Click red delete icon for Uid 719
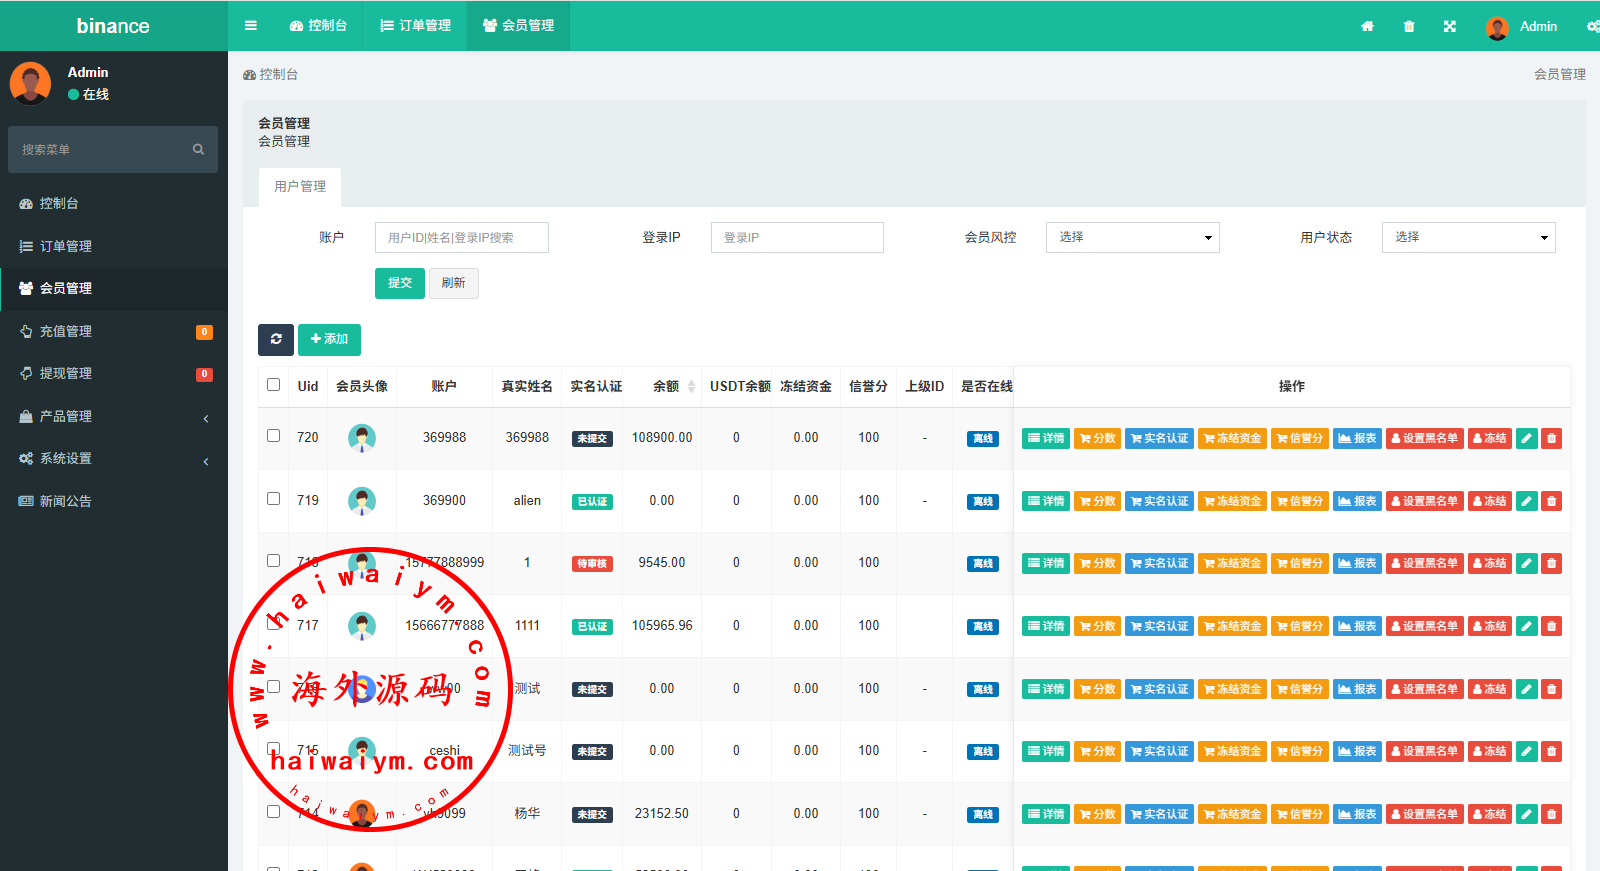The height and width of the screenshot is (871, 1600). [x=1551, y=501]
